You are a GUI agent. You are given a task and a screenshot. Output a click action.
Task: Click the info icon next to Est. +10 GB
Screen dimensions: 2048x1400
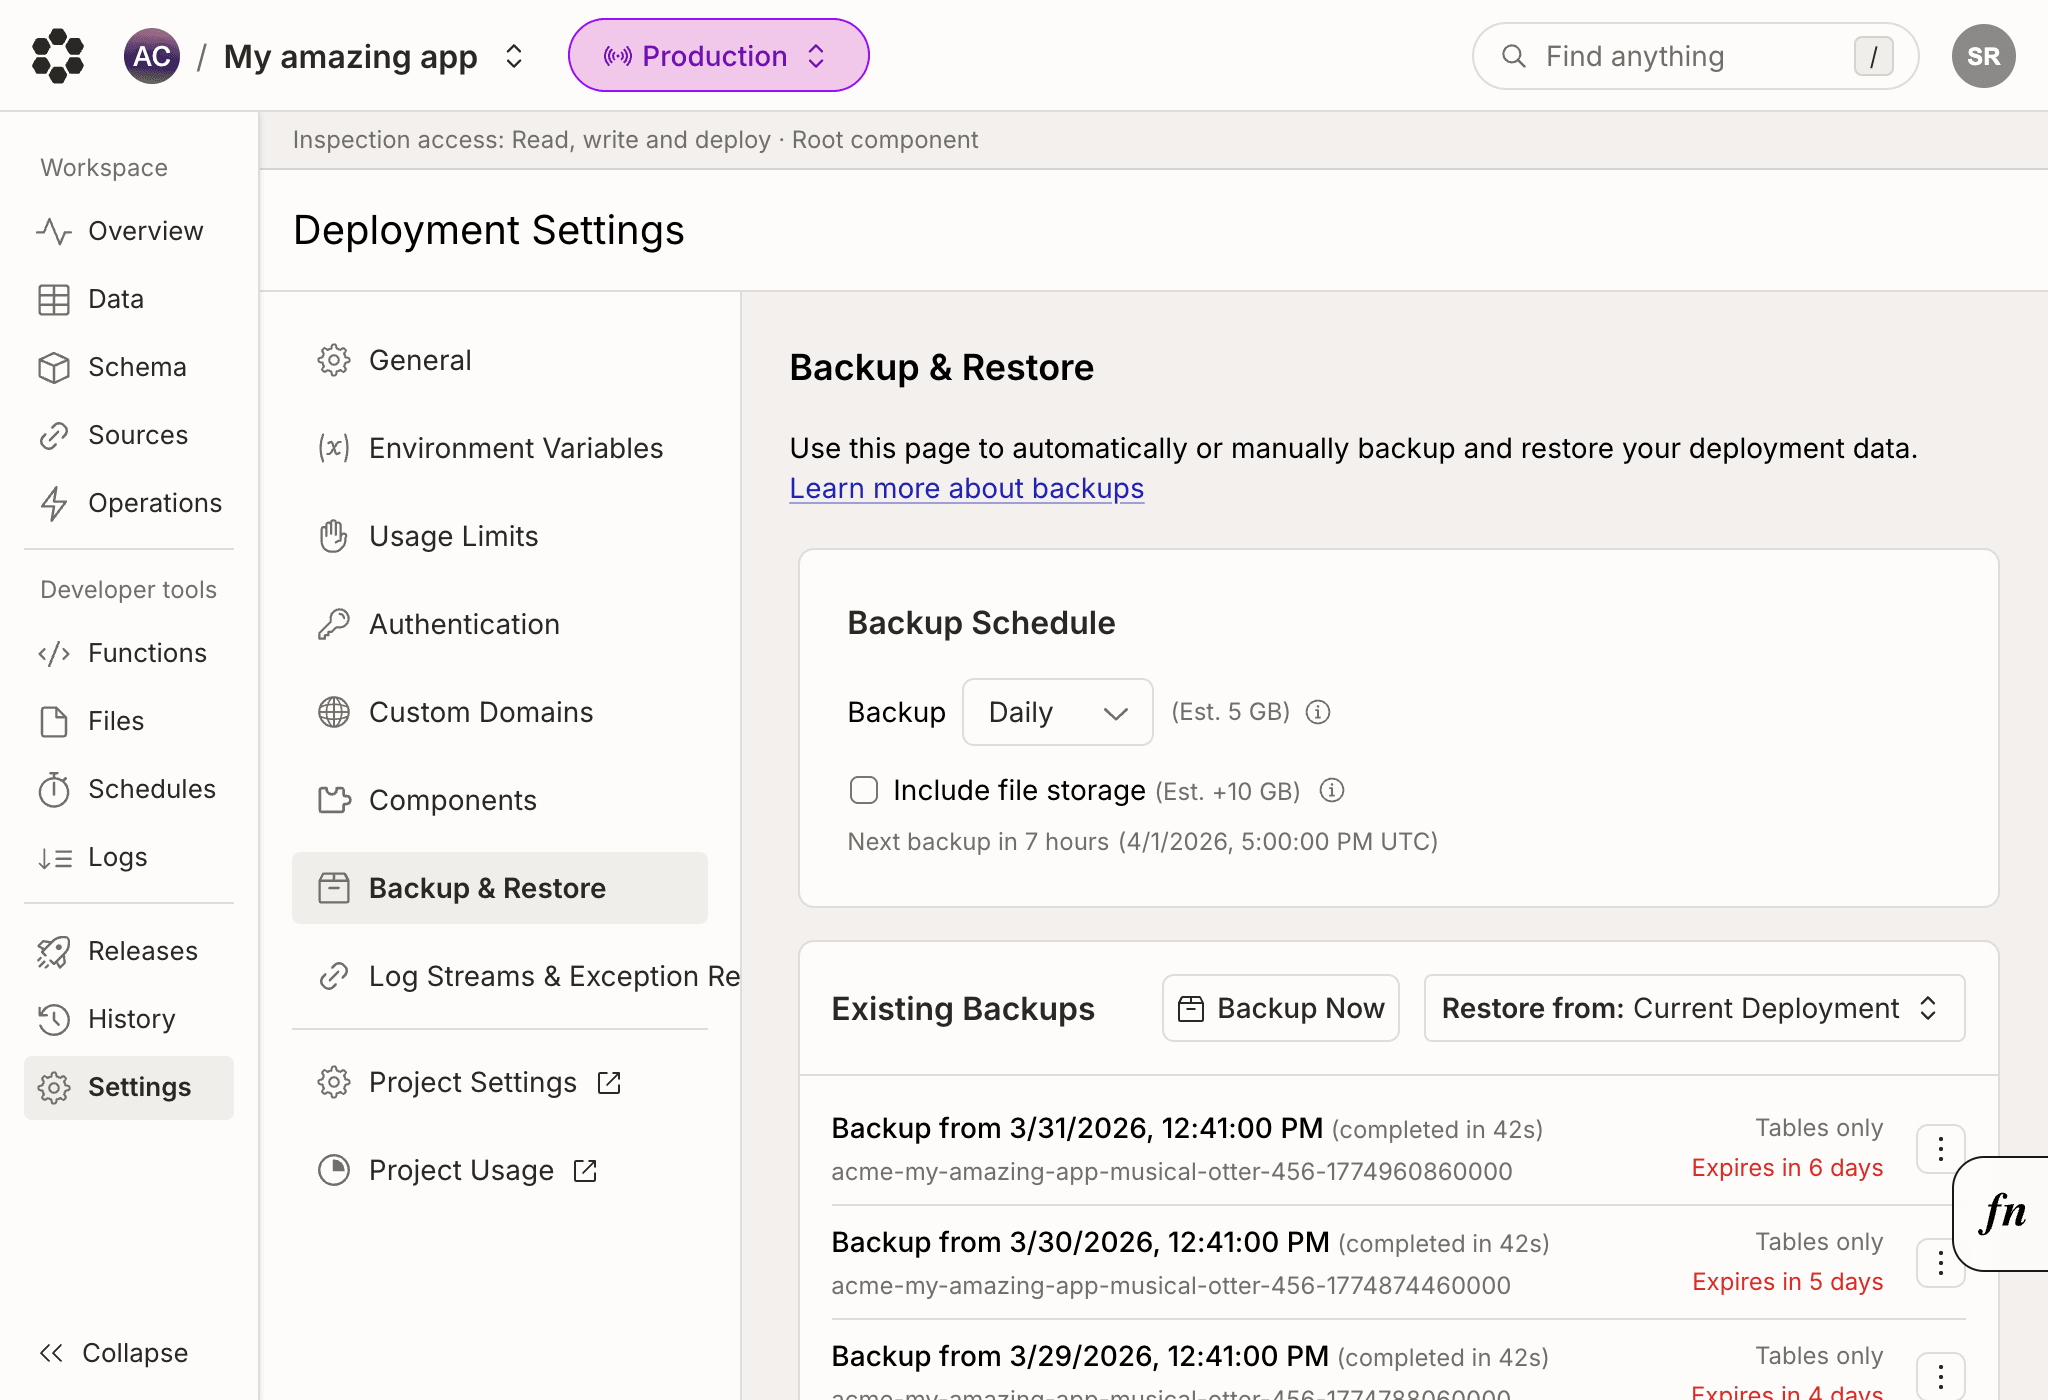point(1331,790)
